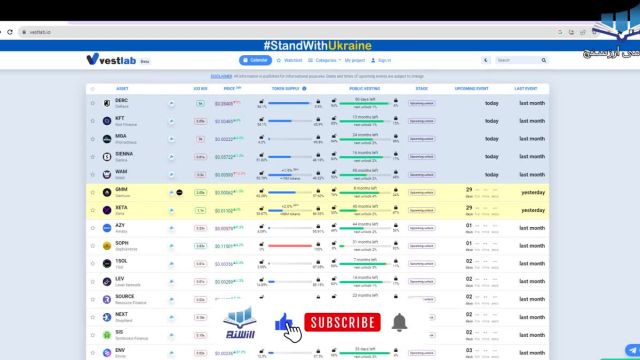
Task: Click the KFT asset logo
Action: pyautogui.click(x=107, y=121)
